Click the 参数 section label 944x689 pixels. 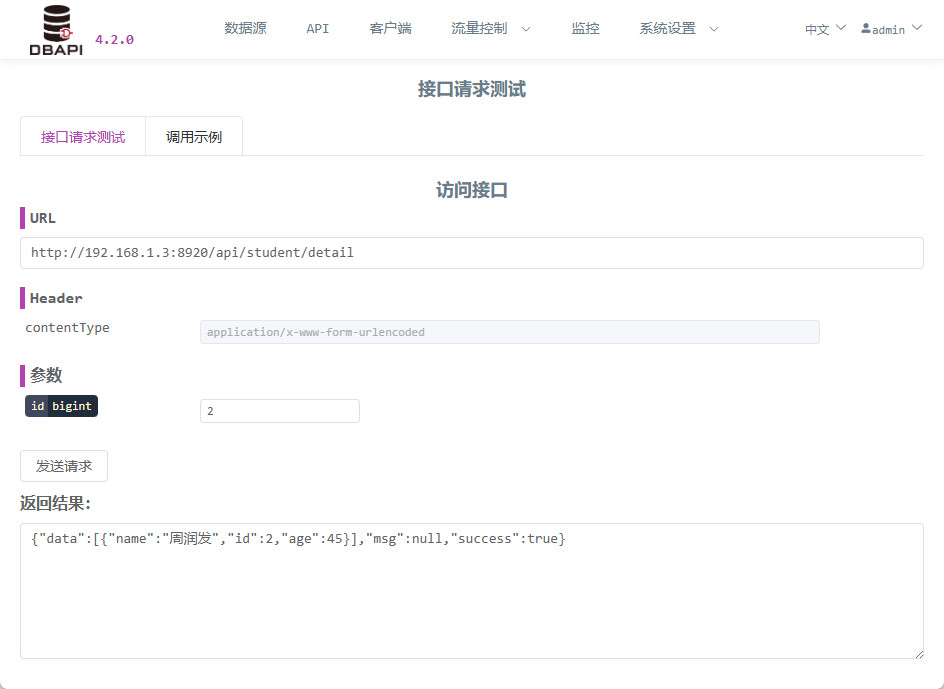[46, 375]
